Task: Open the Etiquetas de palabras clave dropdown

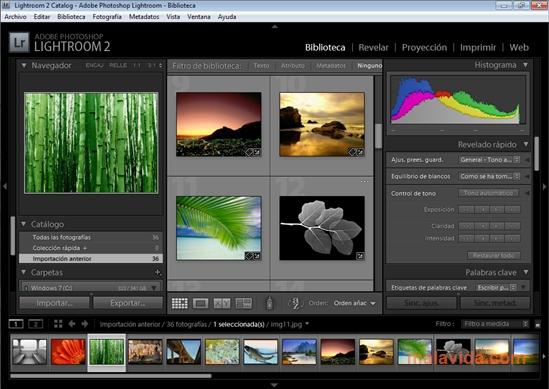Action: coord(497,287)
